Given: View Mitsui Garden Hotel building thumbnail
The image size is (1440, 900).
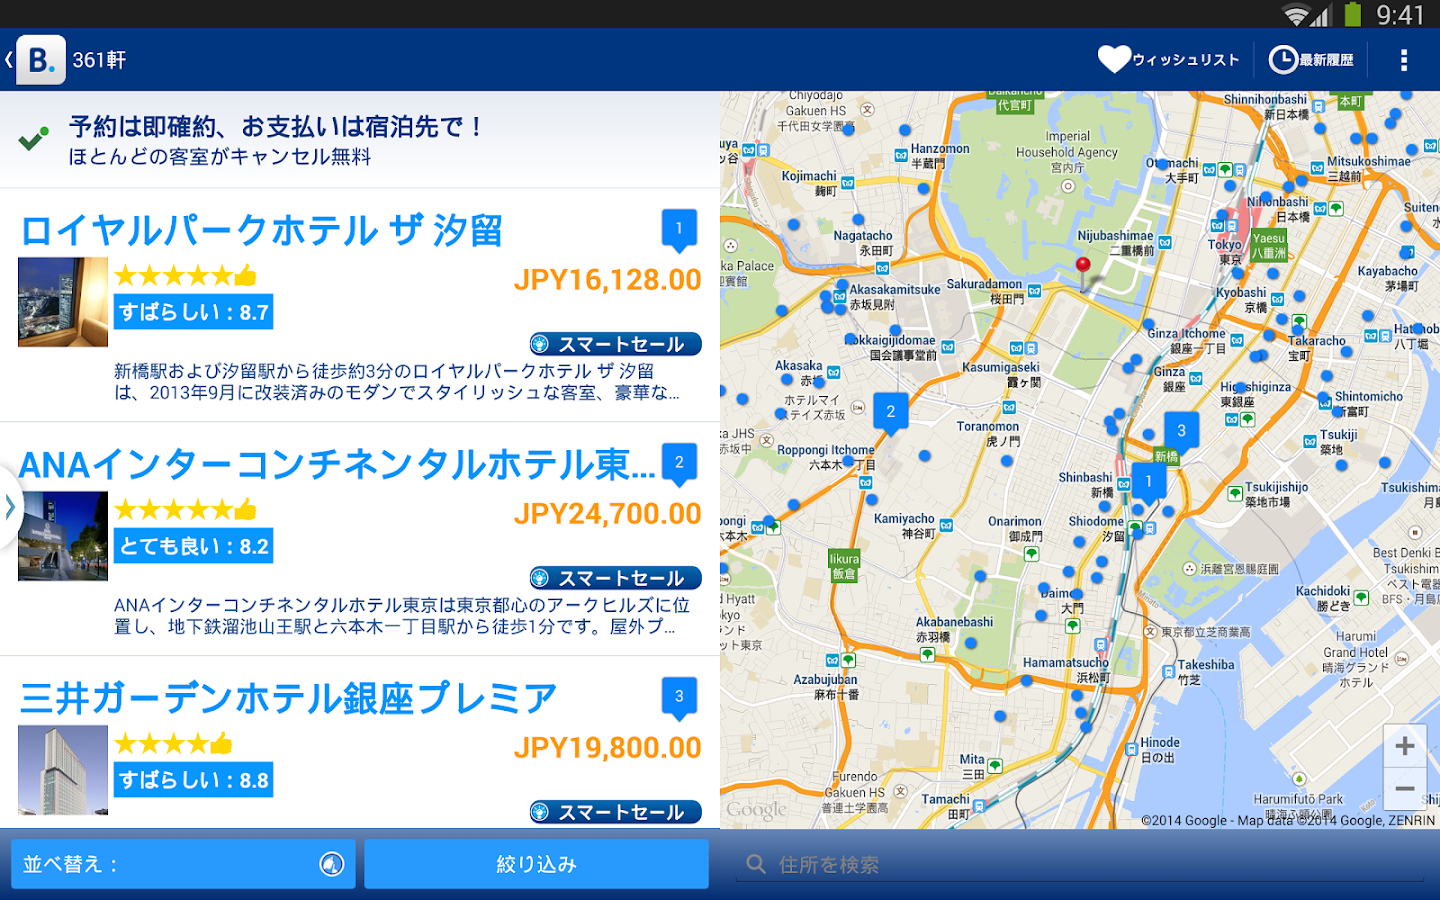Looking at the screenshot, I should [x=63, y=770].
